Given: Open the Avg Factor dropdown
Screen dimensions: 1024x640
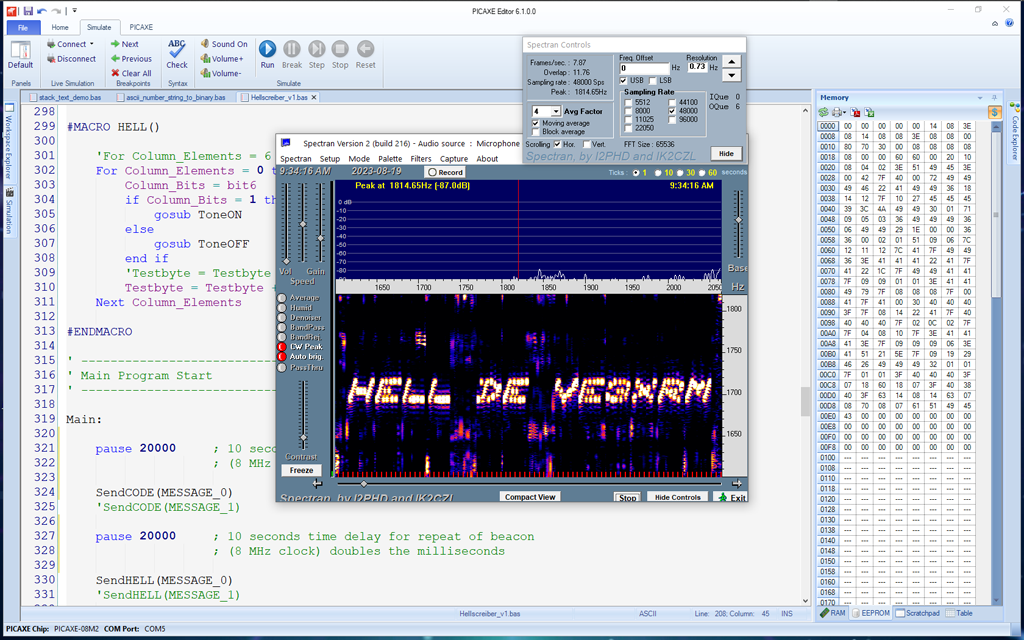Looking at the screenshot, I should tap(556, 112).
